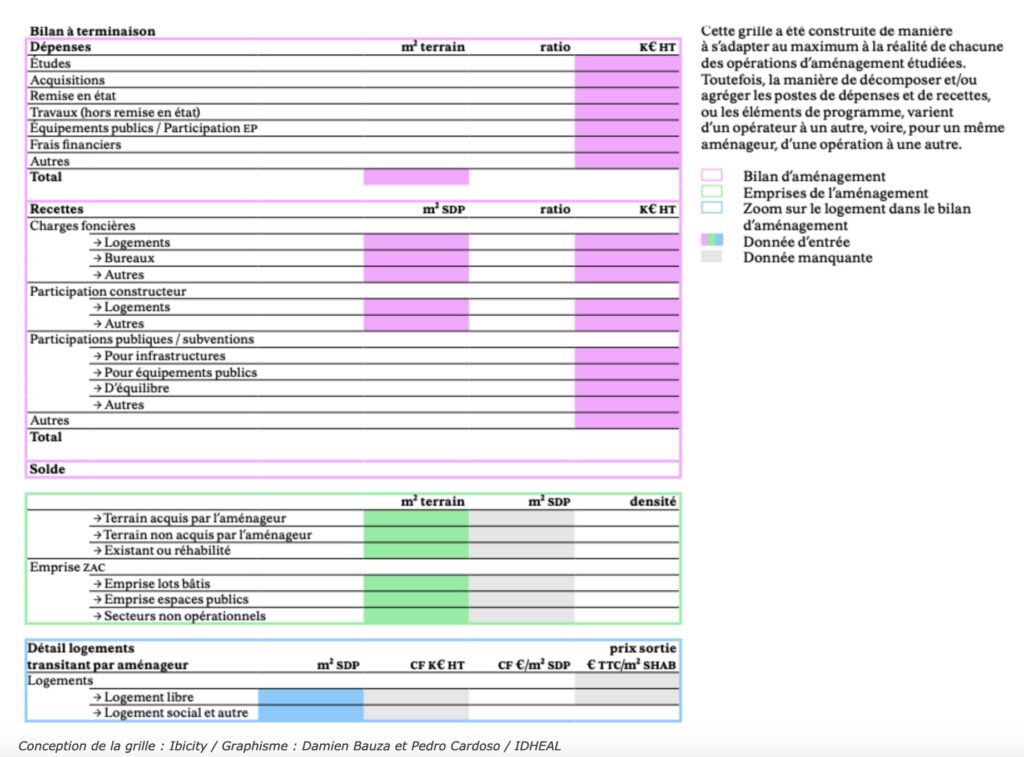The height and width of the screenshot is (757, 1024).
Task: Click the arrow before Pour équipements publics
Action: click(97, 372)
